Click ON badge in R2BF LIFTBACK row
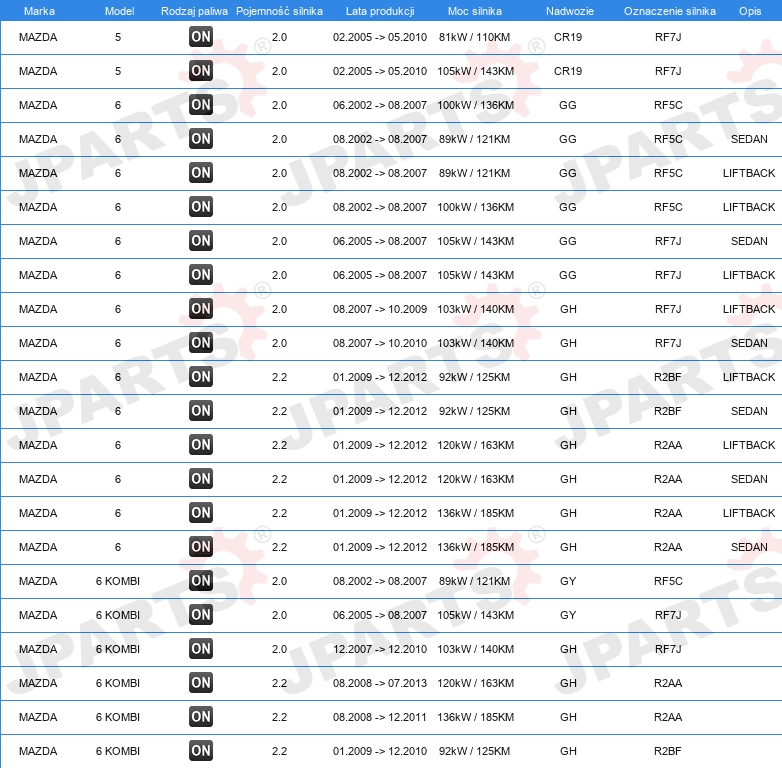The width and height of the screenshot is (782, 768). click(x=201, y=377)
